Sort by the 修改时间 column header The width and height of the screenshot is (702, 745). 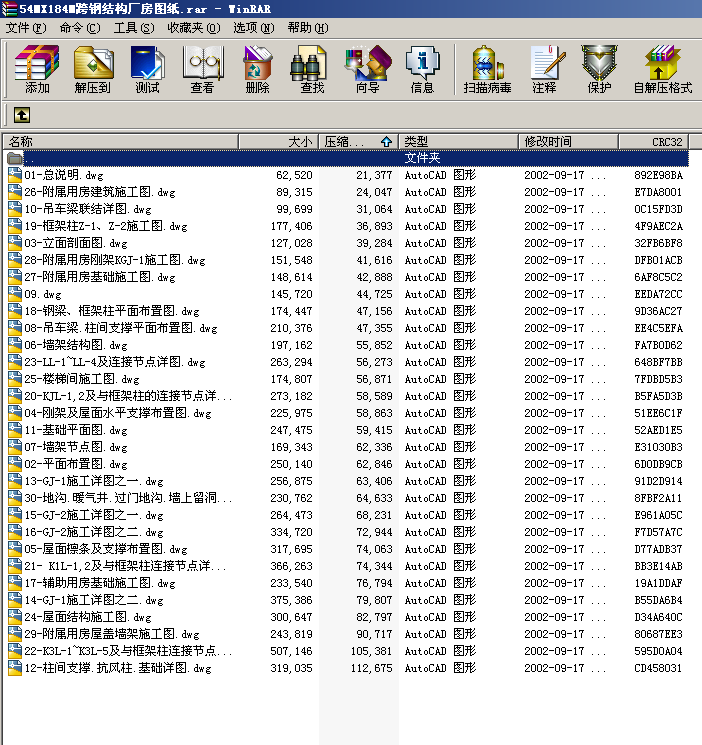[x=568, y=142]
